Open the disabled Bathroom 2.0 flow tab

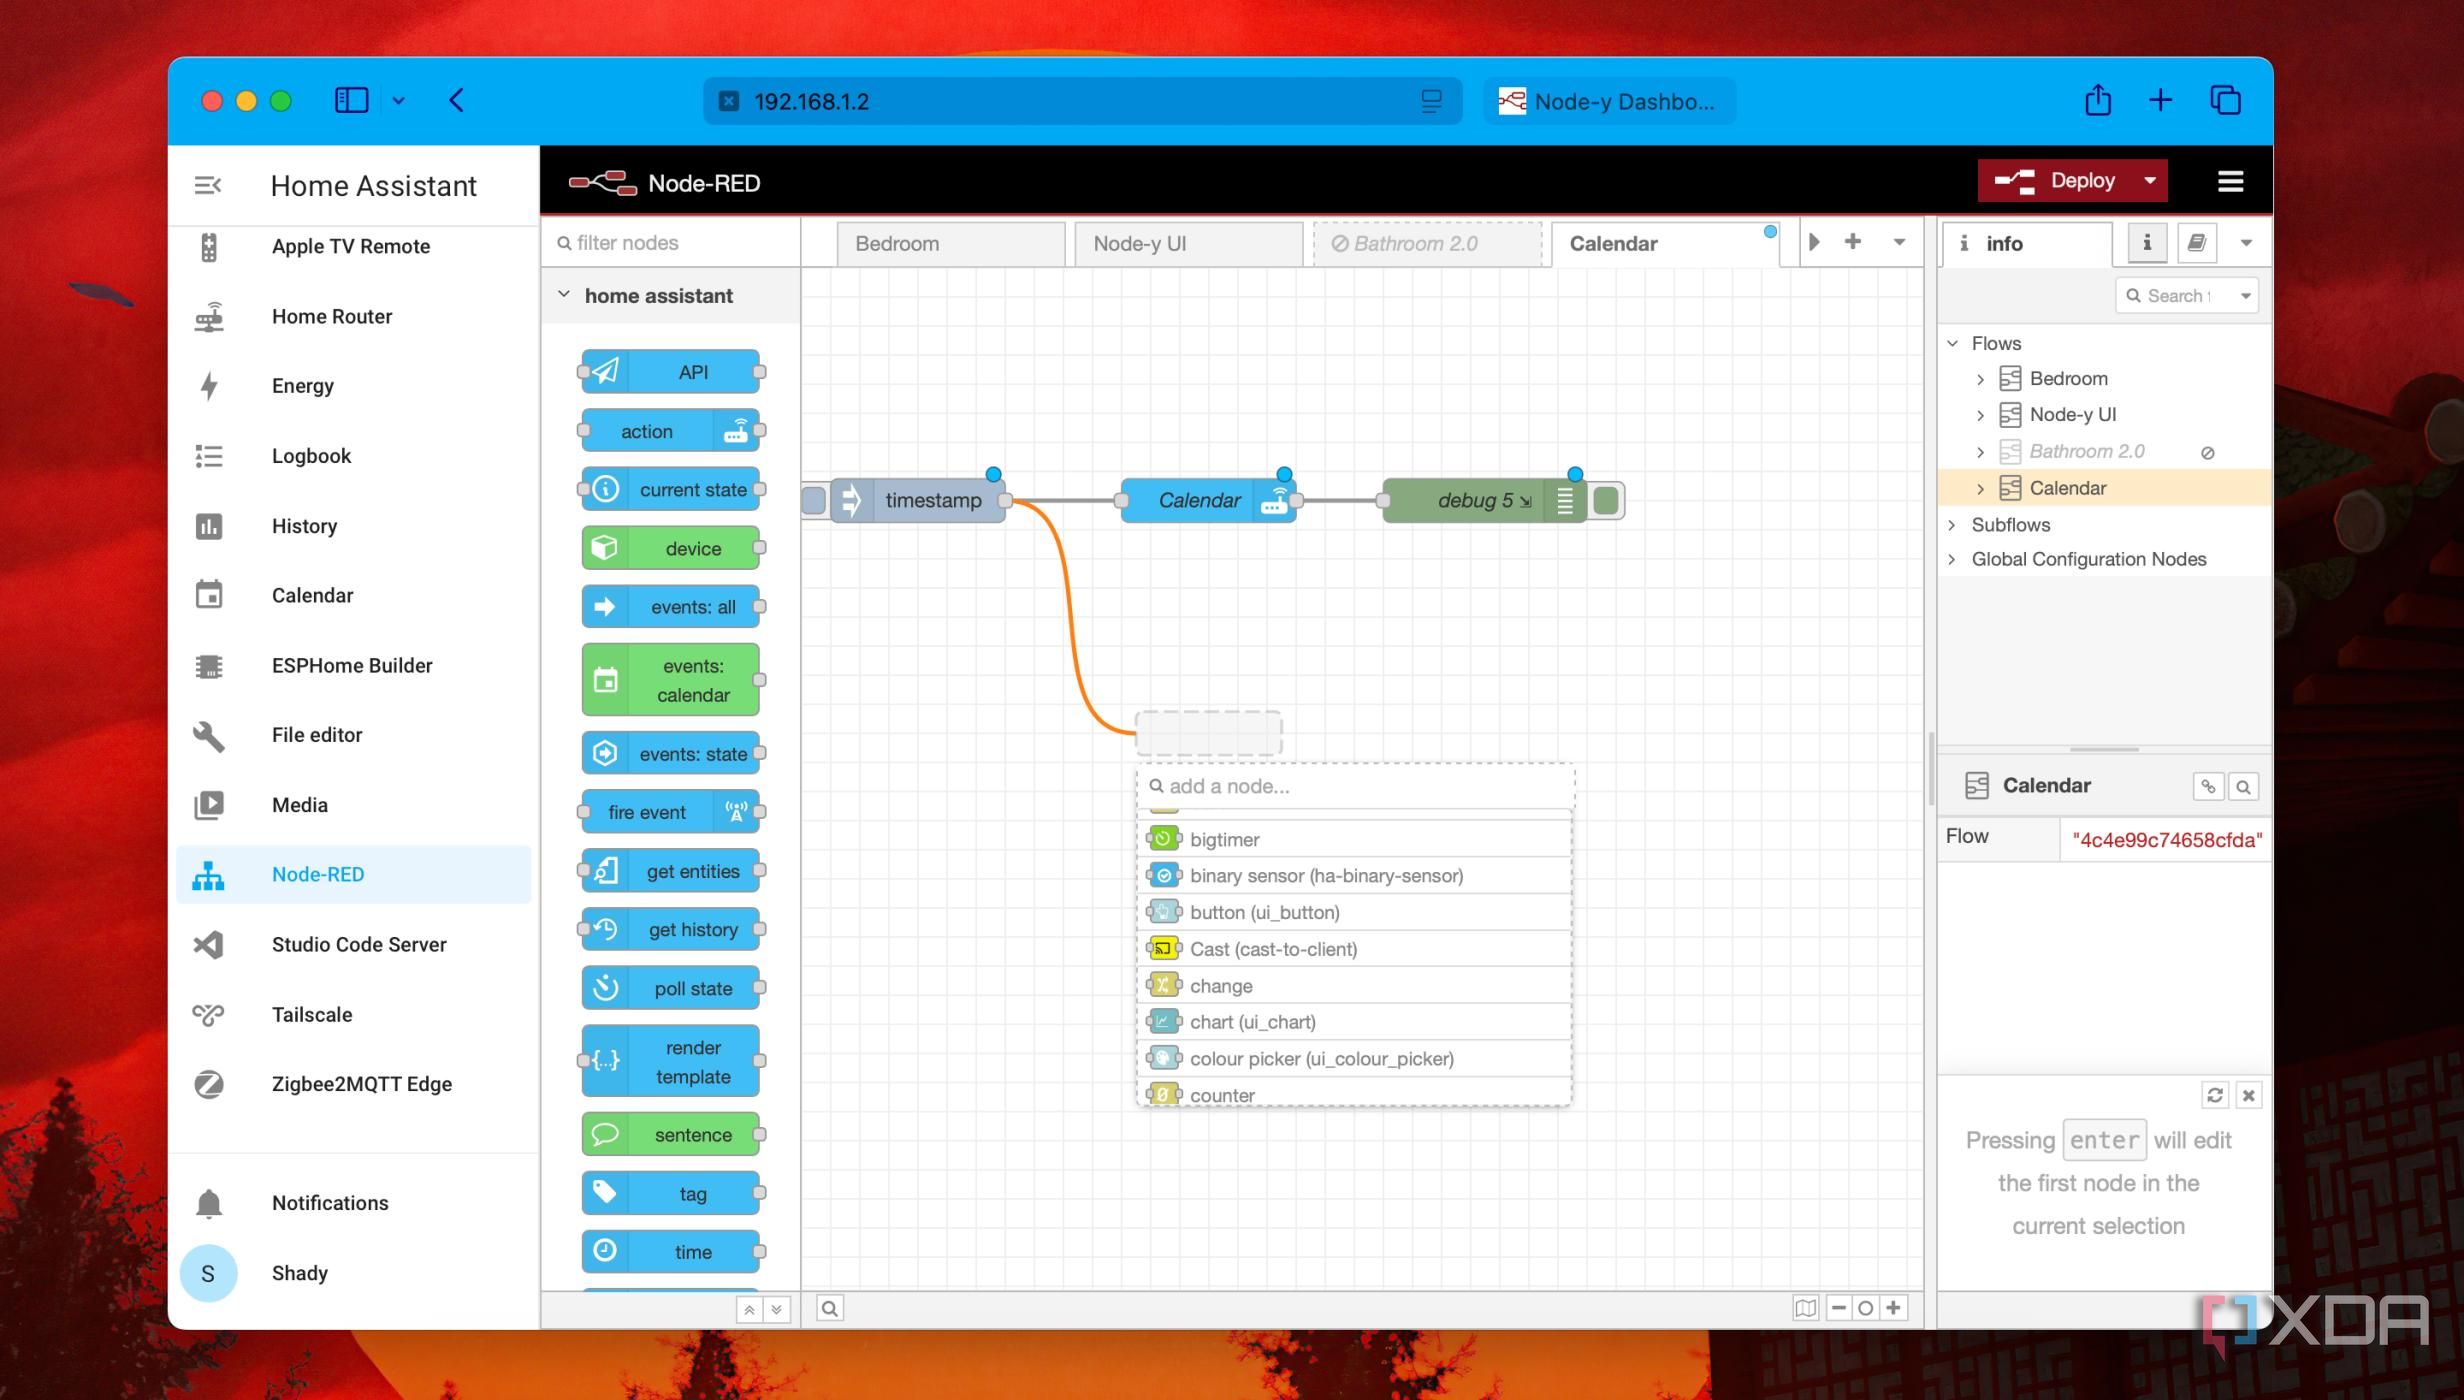(x=1427, y=244)
